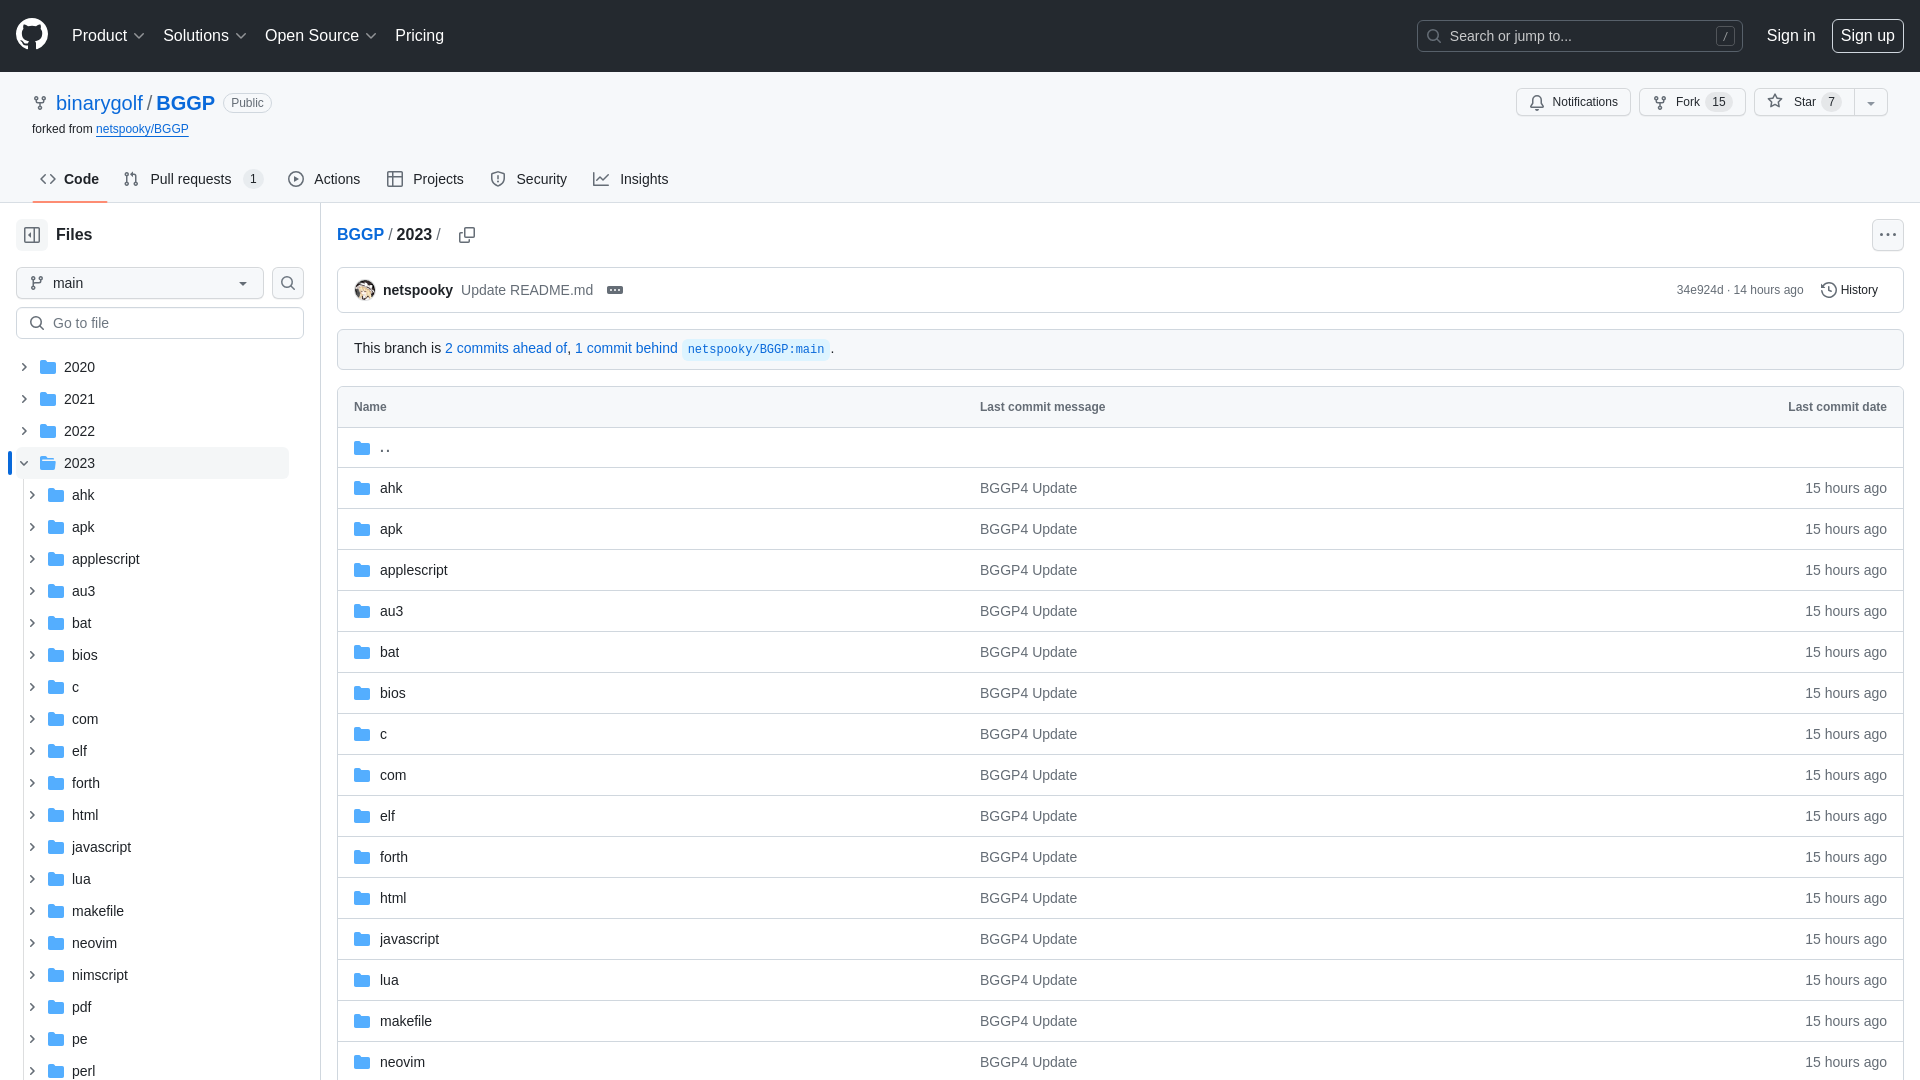Click the netspooky author name
The width and height of the screenshot is (1920, 1080).
pyautogui.click(x=418, y=290)
